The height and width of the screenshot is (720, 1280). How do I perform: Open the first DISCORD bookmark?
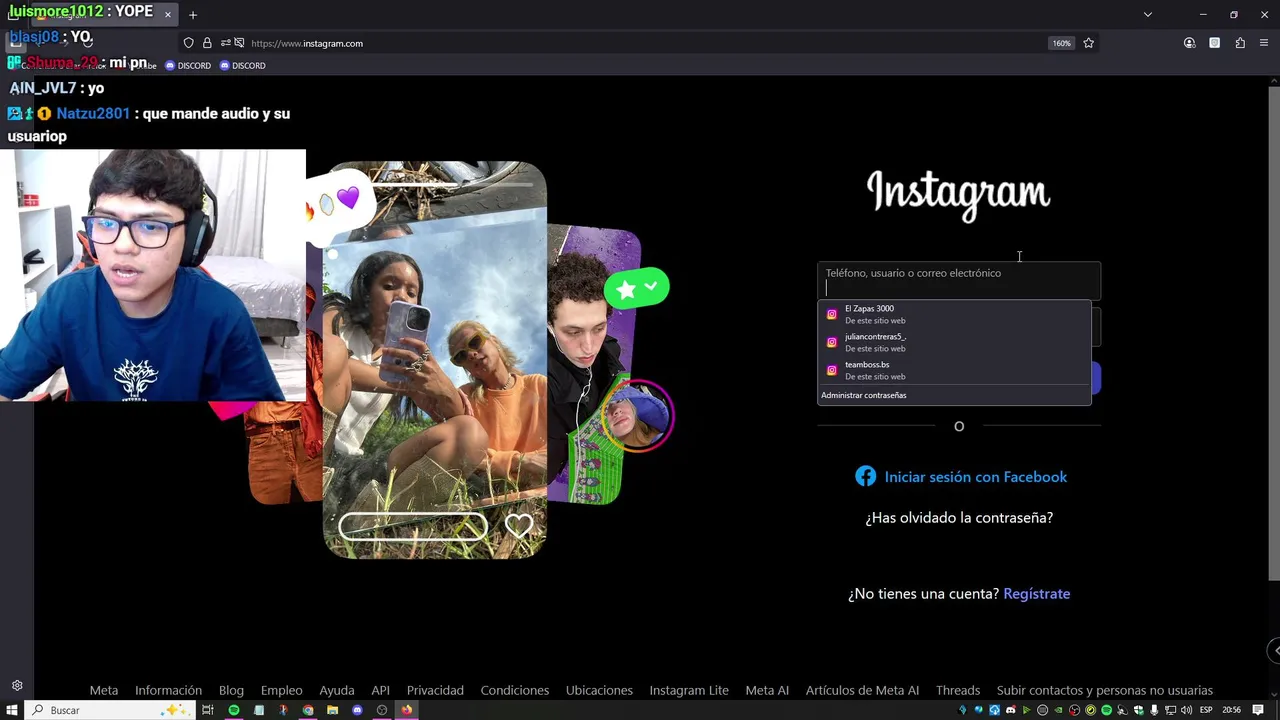[x=188, y=65]
